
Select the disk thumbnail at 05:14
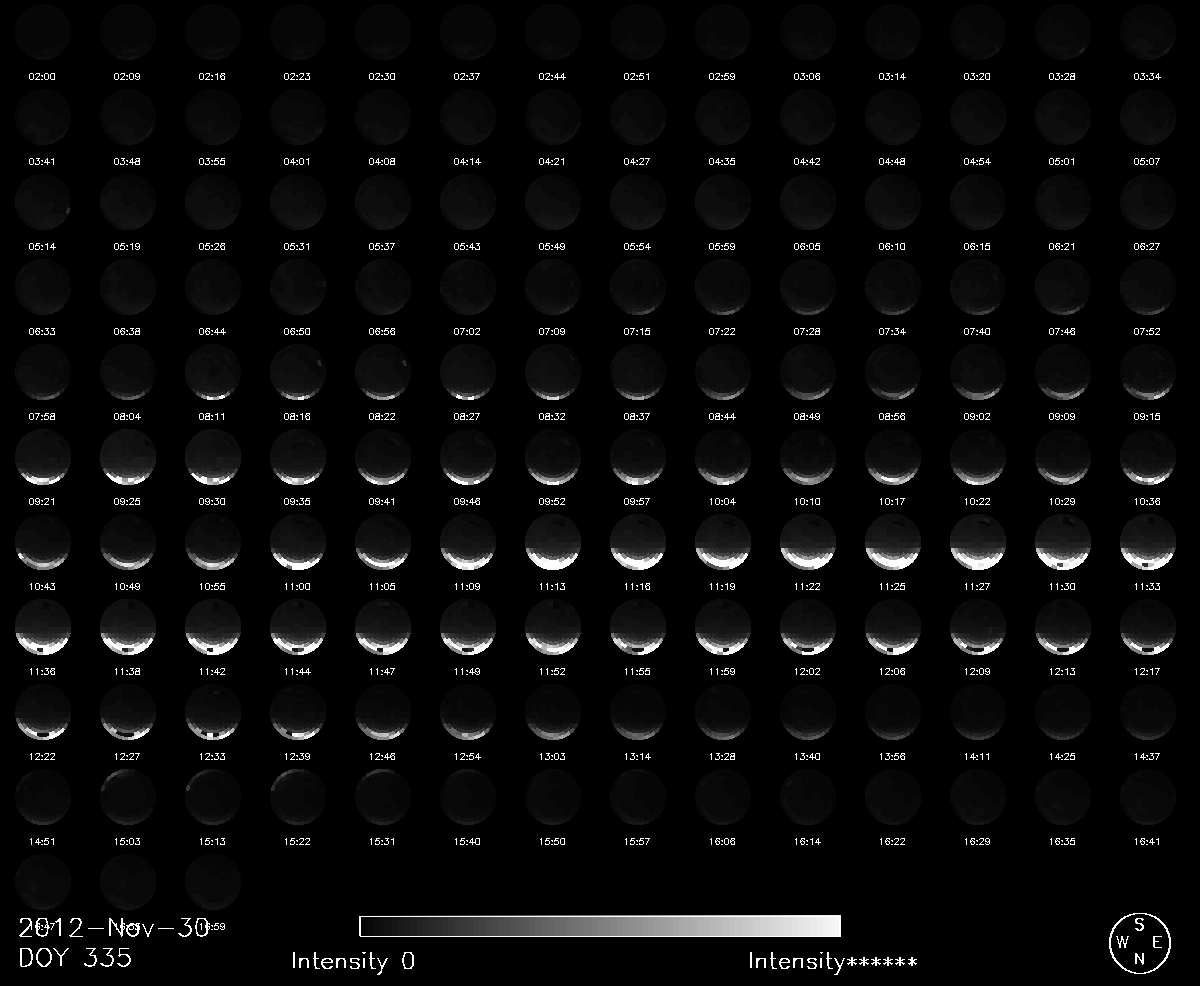coord(43,201)
